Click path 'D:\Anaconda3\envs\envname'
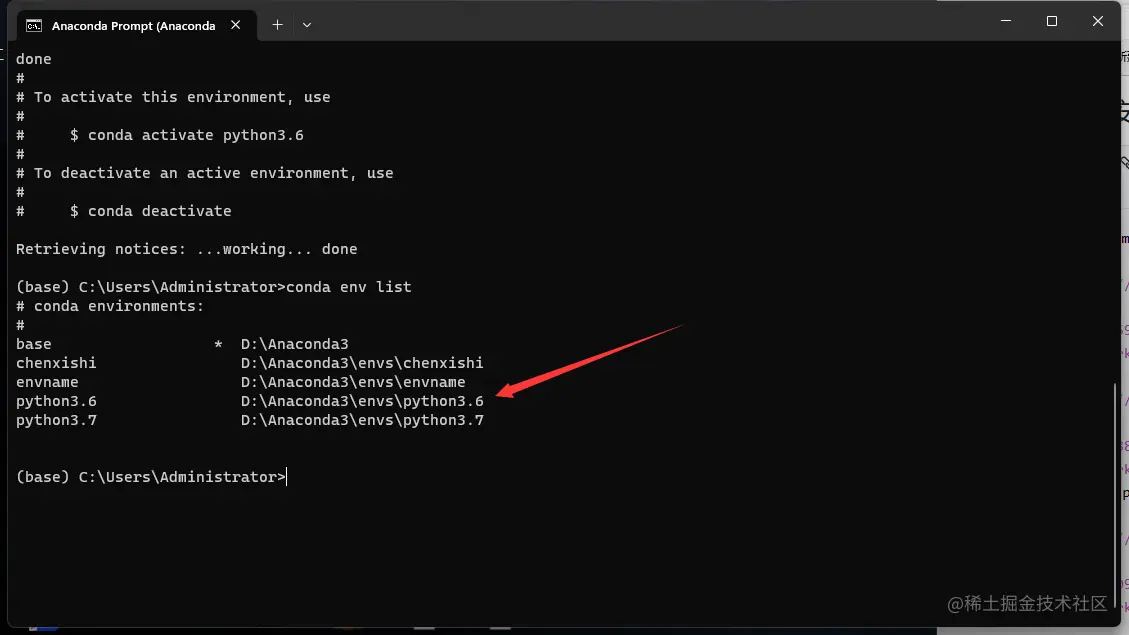 [x=353, y=382]
